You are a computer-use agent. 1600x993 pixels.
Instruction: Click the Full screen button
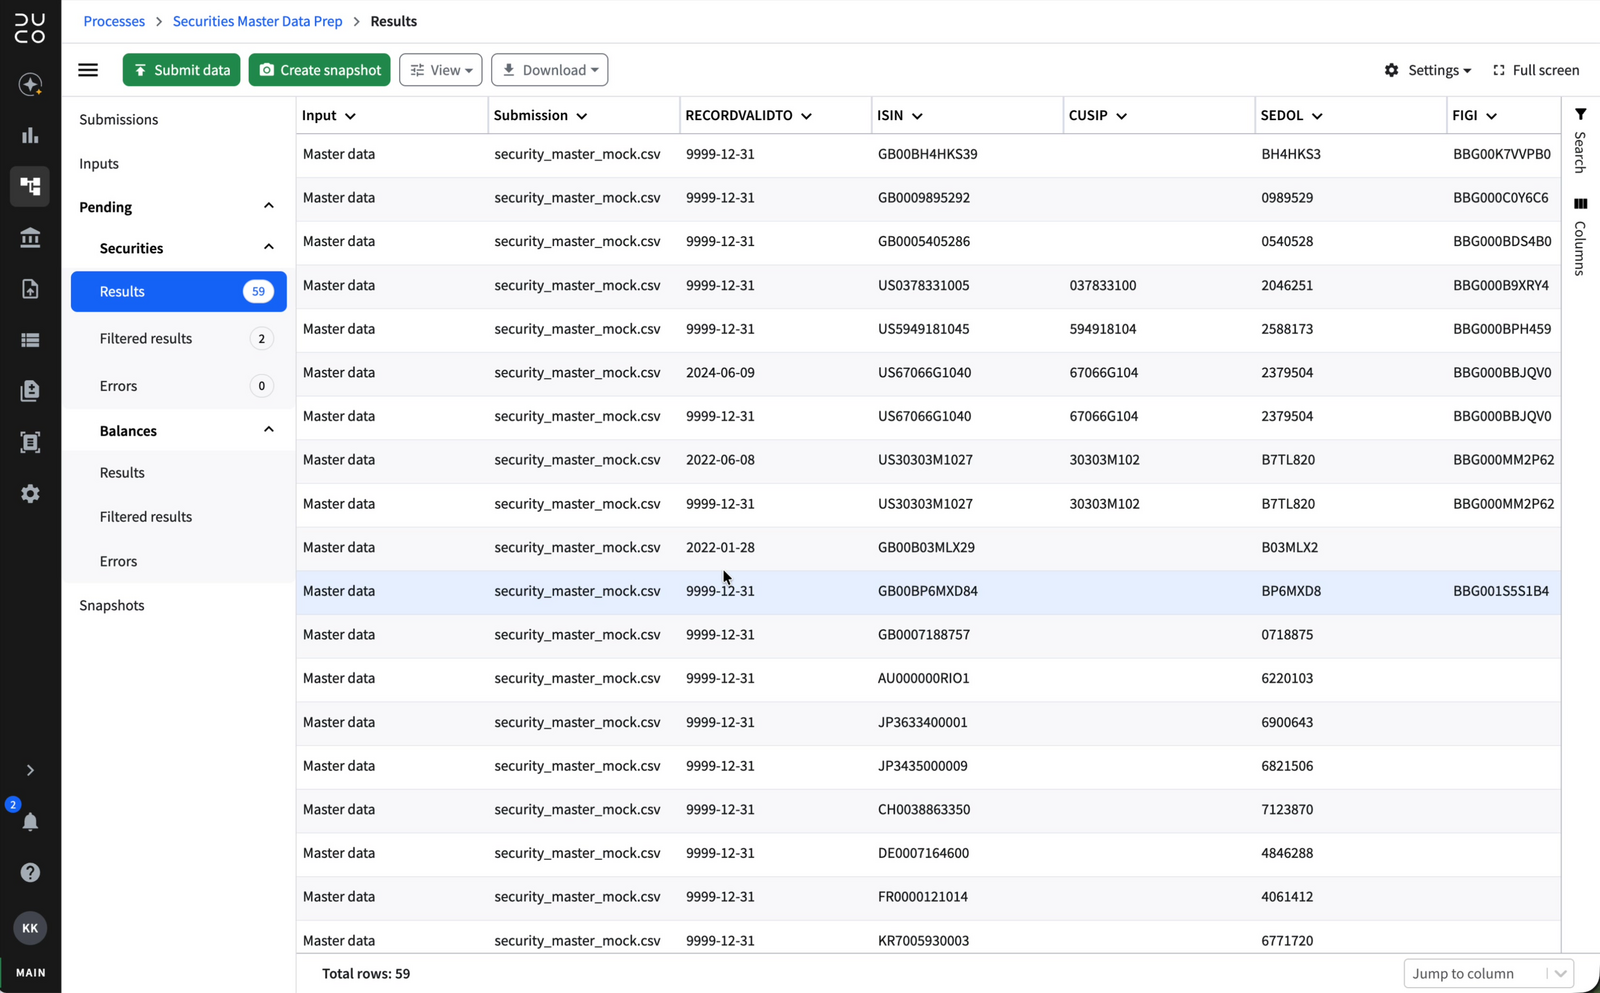click(1536, 70)
